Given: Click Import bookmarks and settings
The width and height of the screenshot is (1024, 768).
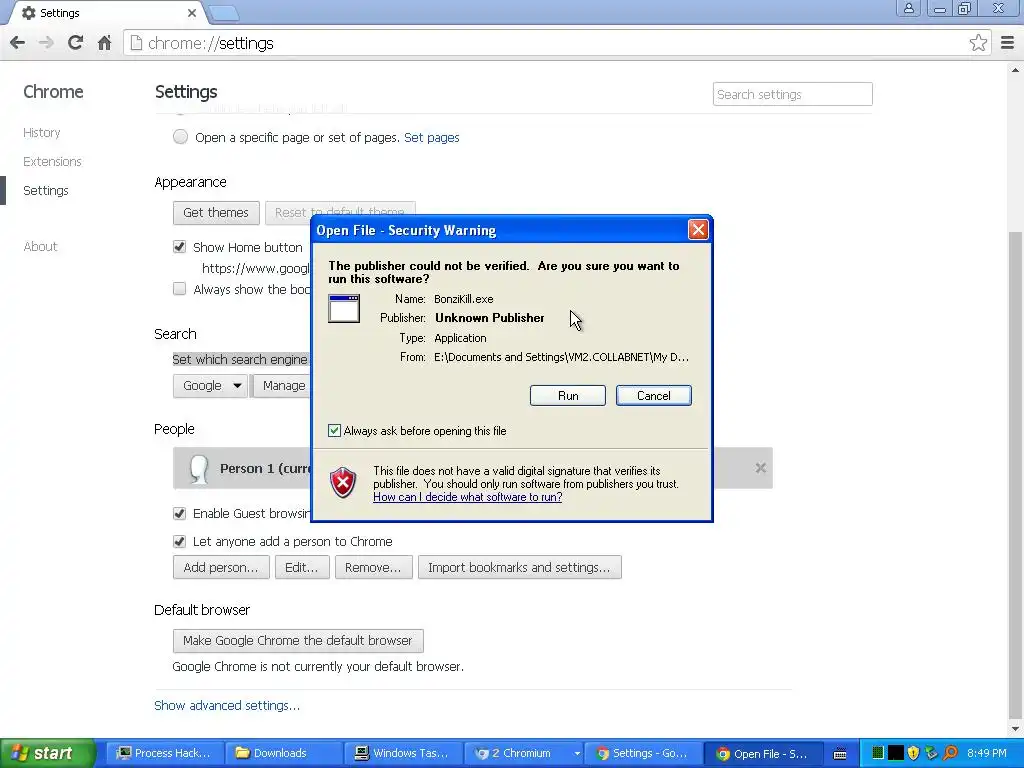Looking at the screenshot, I should [519, 568].
